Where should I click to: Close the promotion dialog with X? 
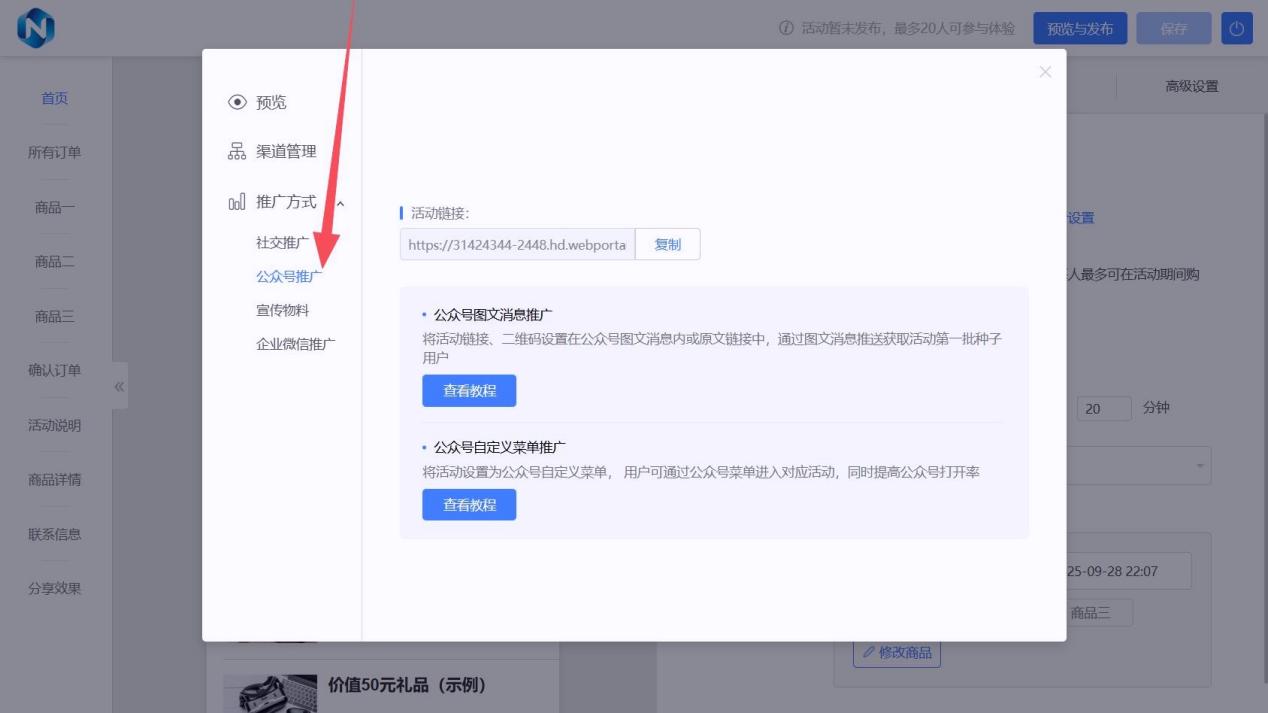pos(1045,72)
